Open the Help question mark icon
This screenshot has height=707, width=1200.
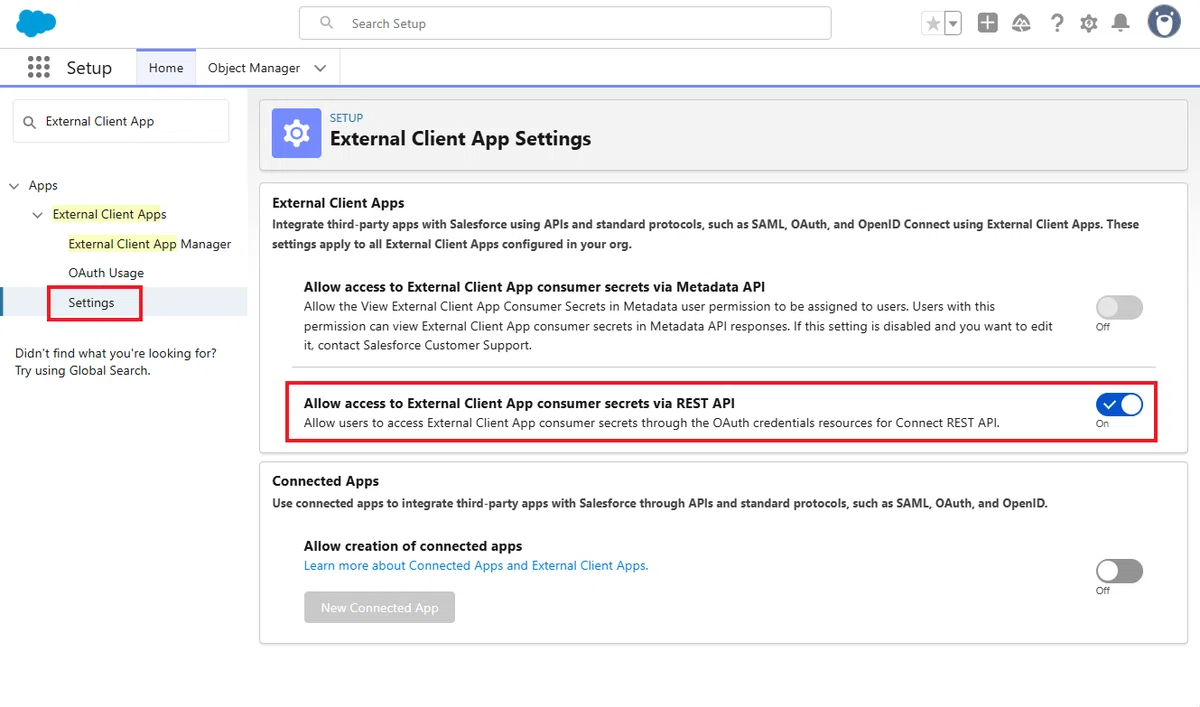[1057, 23]
